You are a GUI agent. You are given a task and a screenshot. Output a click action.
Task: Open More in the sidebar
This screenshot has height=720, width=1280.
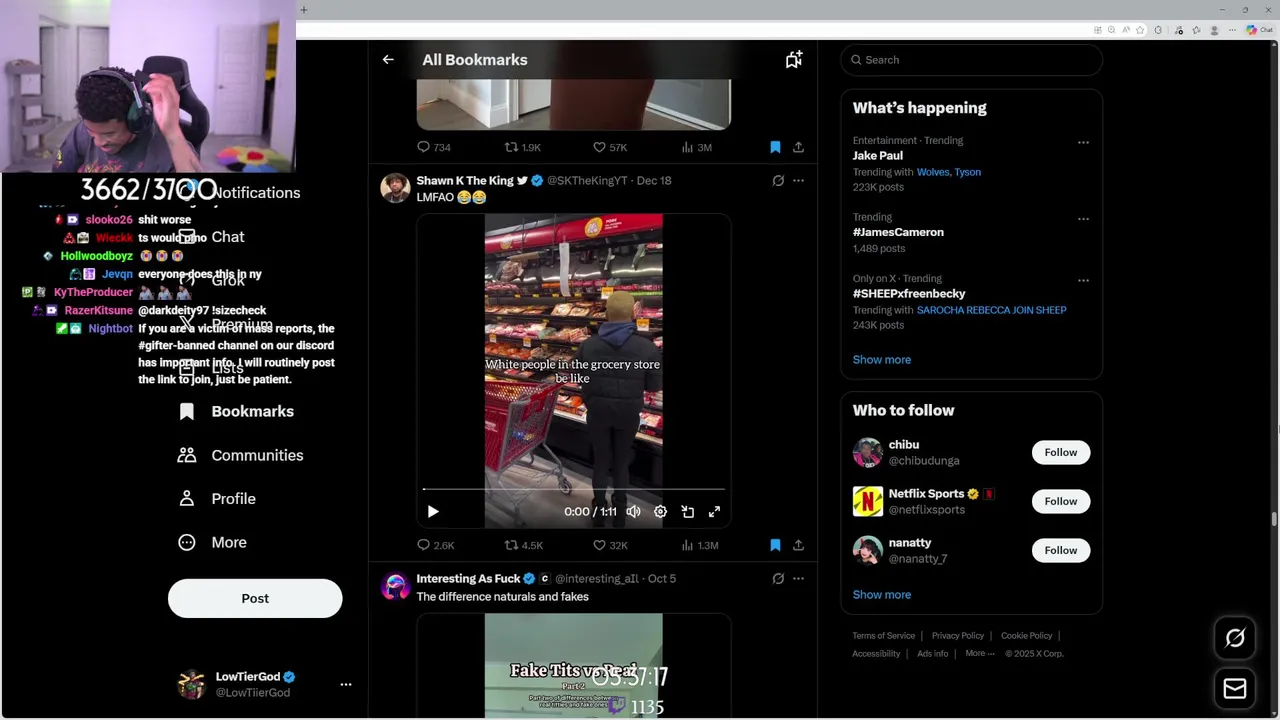[212, 543]
